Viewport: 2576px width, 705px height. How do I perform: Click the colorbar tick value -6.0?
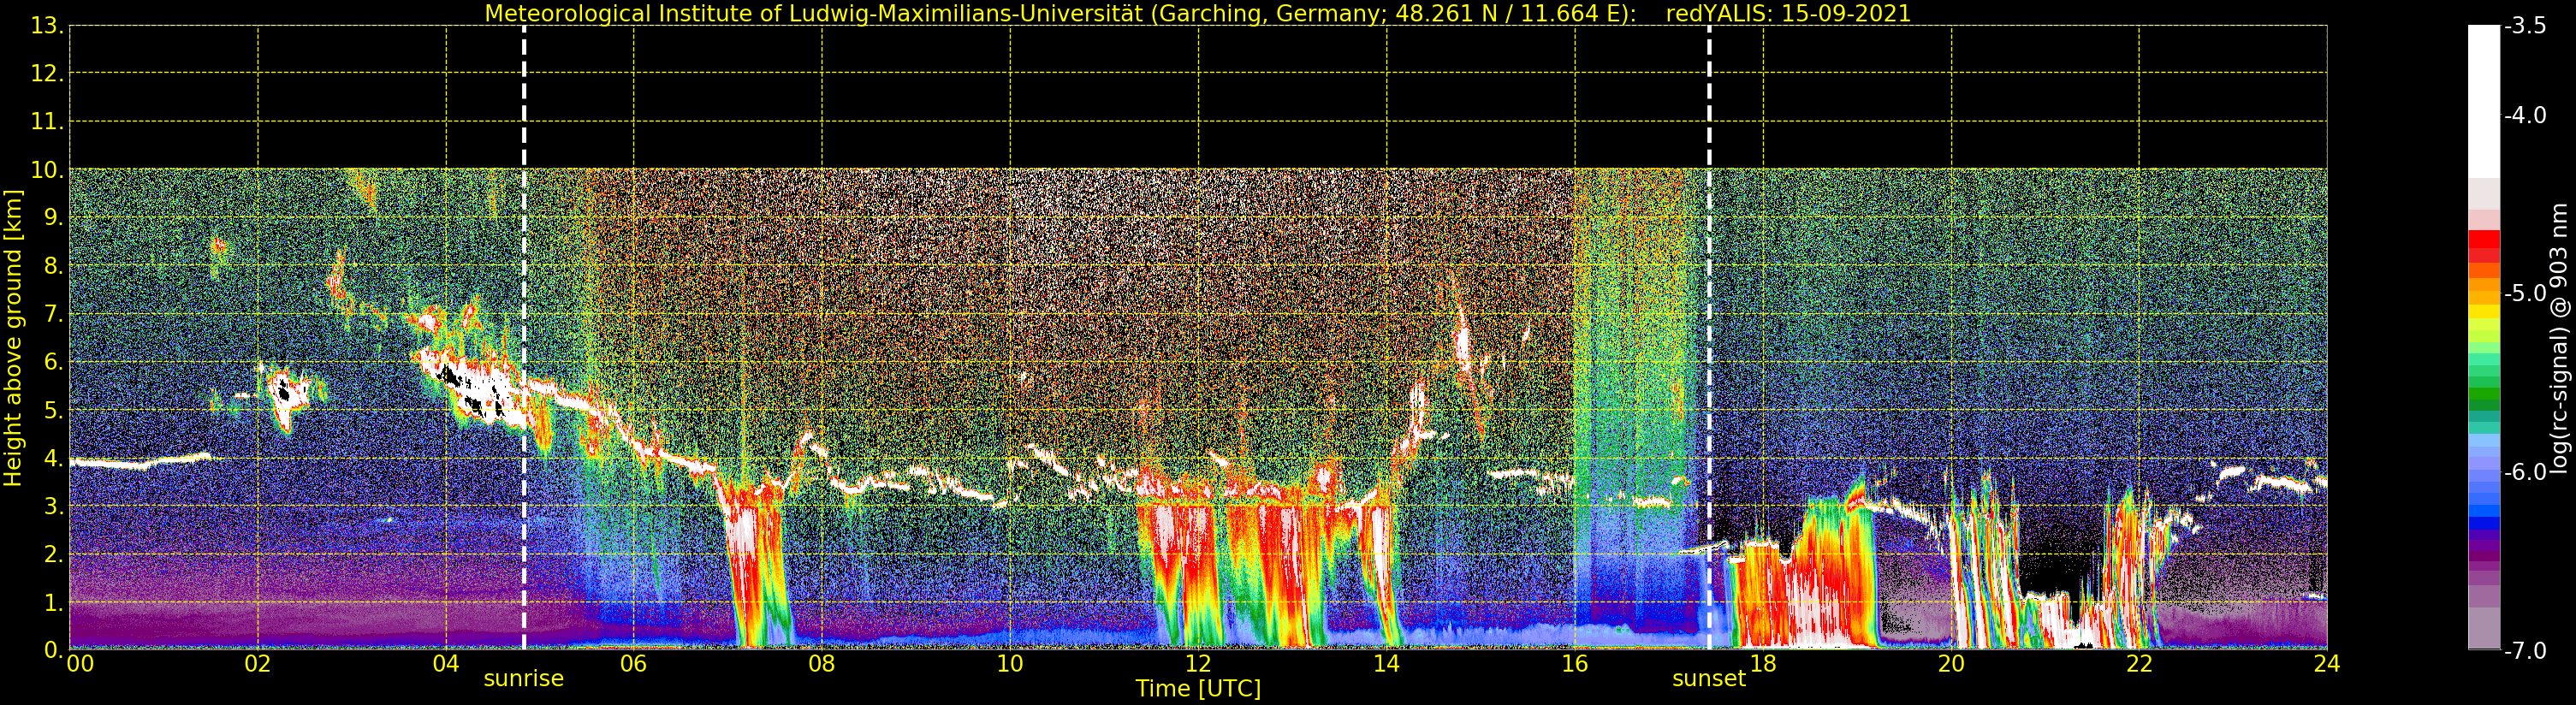(2525, 472)
